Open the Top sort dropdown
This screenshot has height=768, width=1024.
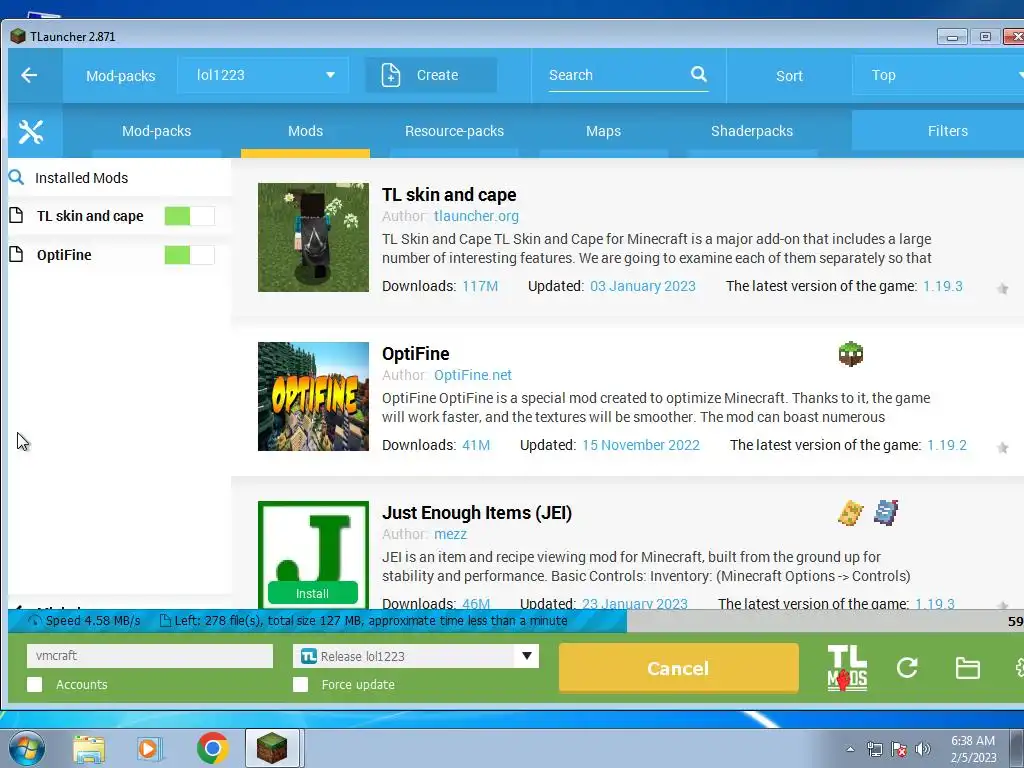pos(938,75)
